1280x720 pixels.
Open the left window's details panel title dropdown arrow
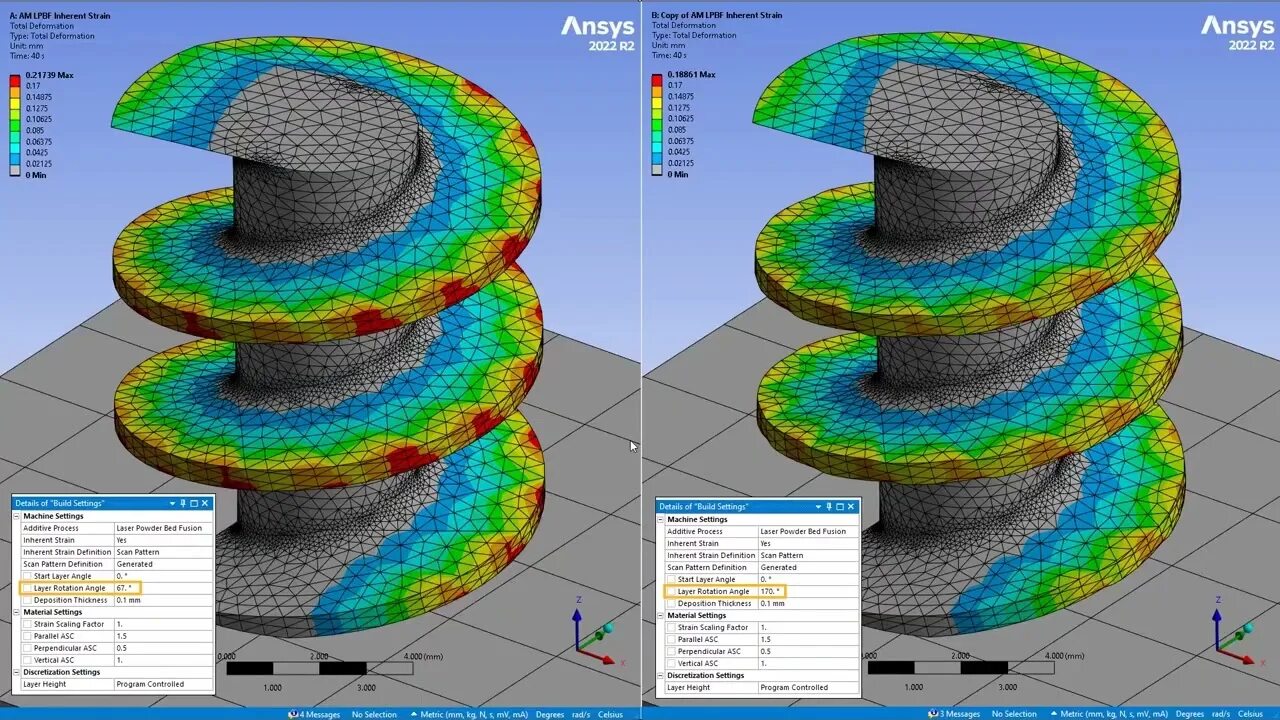point(172,503)
